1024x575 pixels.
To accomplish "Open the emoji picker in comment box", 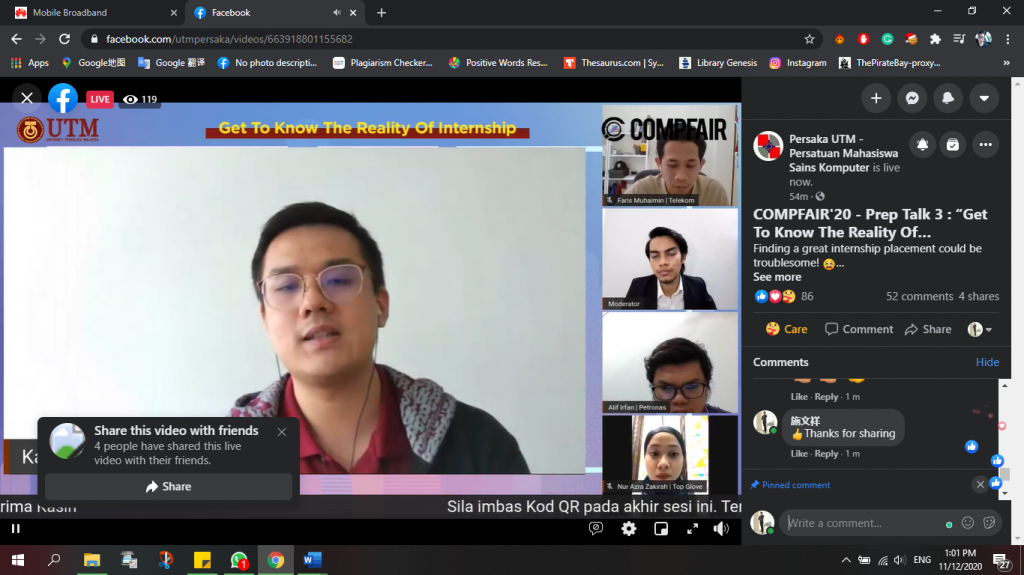I will click(x=968, y=523).
